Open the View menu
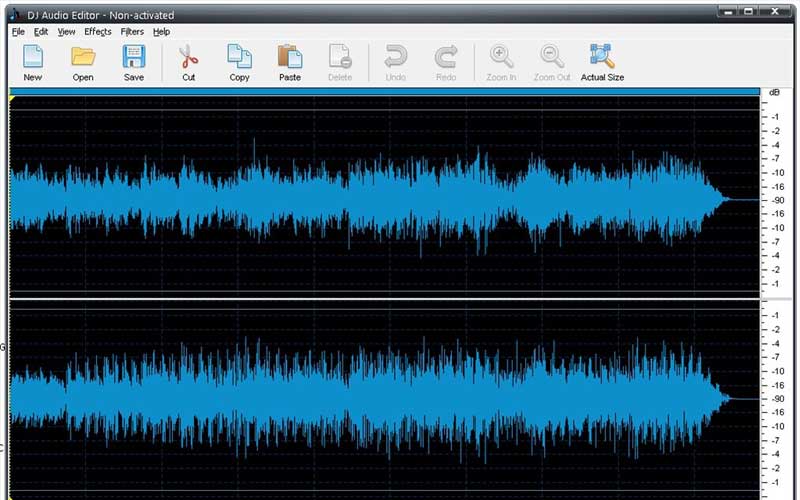The width and height of the screenshot is (800, 500). tap(66, 32)
